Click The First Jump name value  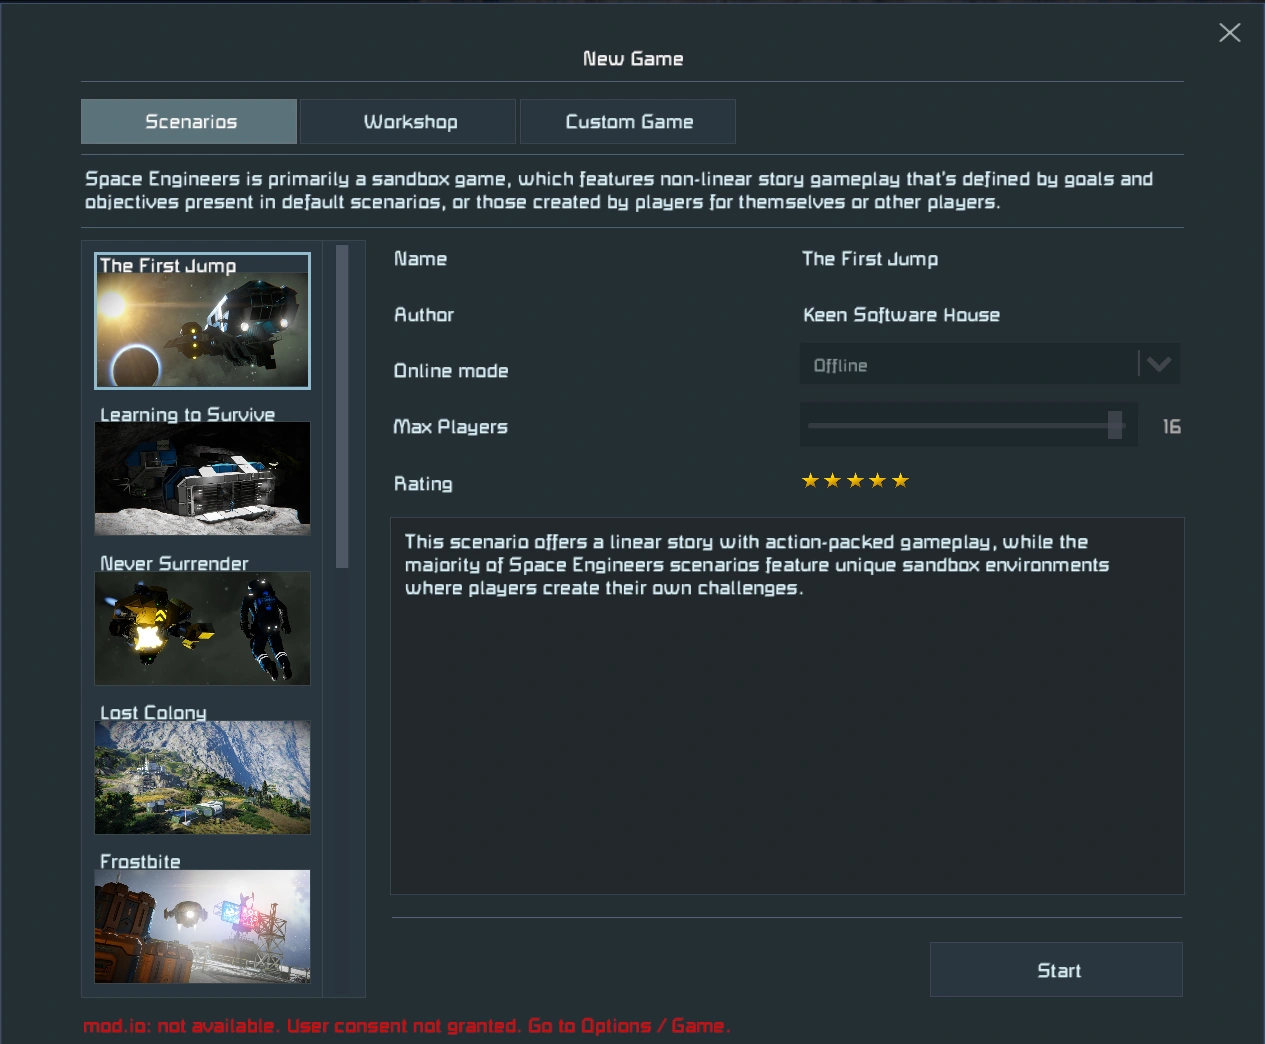[870, 259]
